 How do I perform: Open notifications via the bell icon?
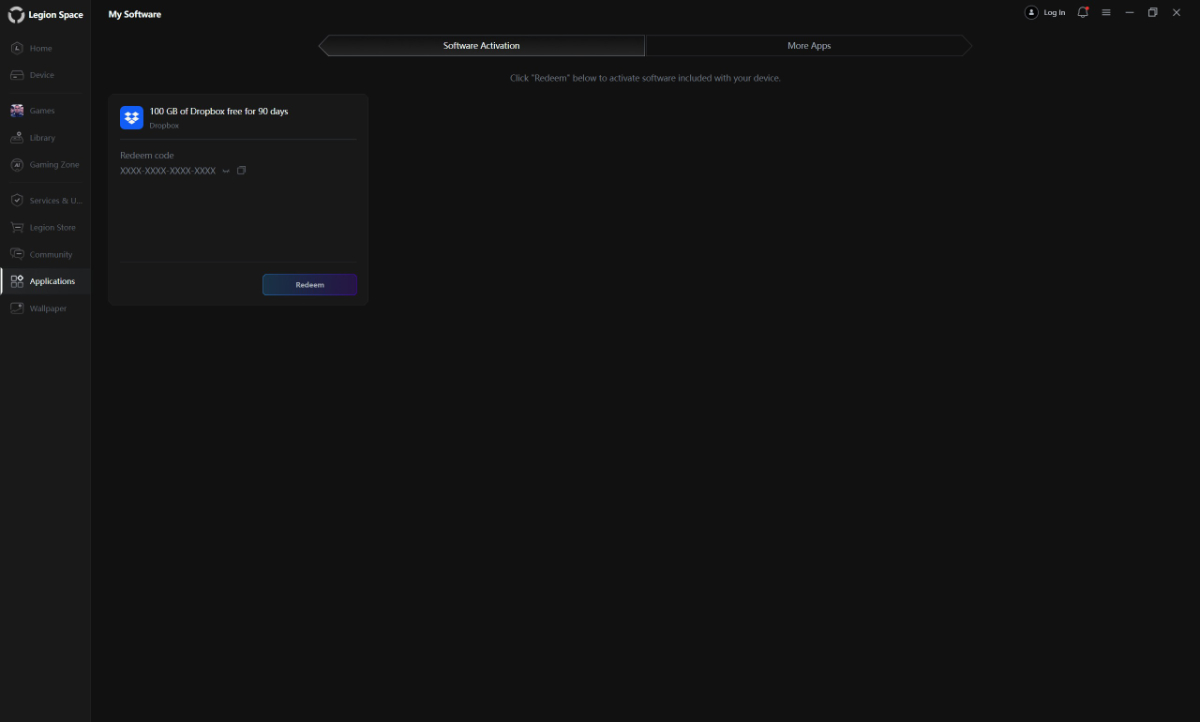pos(1082,12)
